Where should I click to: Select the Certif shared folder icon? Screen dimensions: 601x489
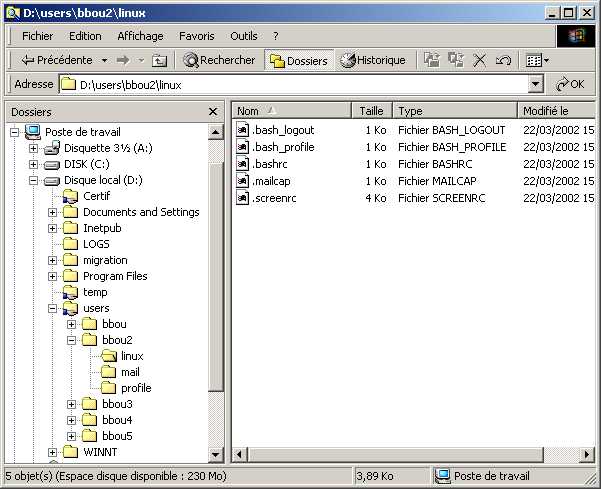pyautogui.click(x=71, y=196)
